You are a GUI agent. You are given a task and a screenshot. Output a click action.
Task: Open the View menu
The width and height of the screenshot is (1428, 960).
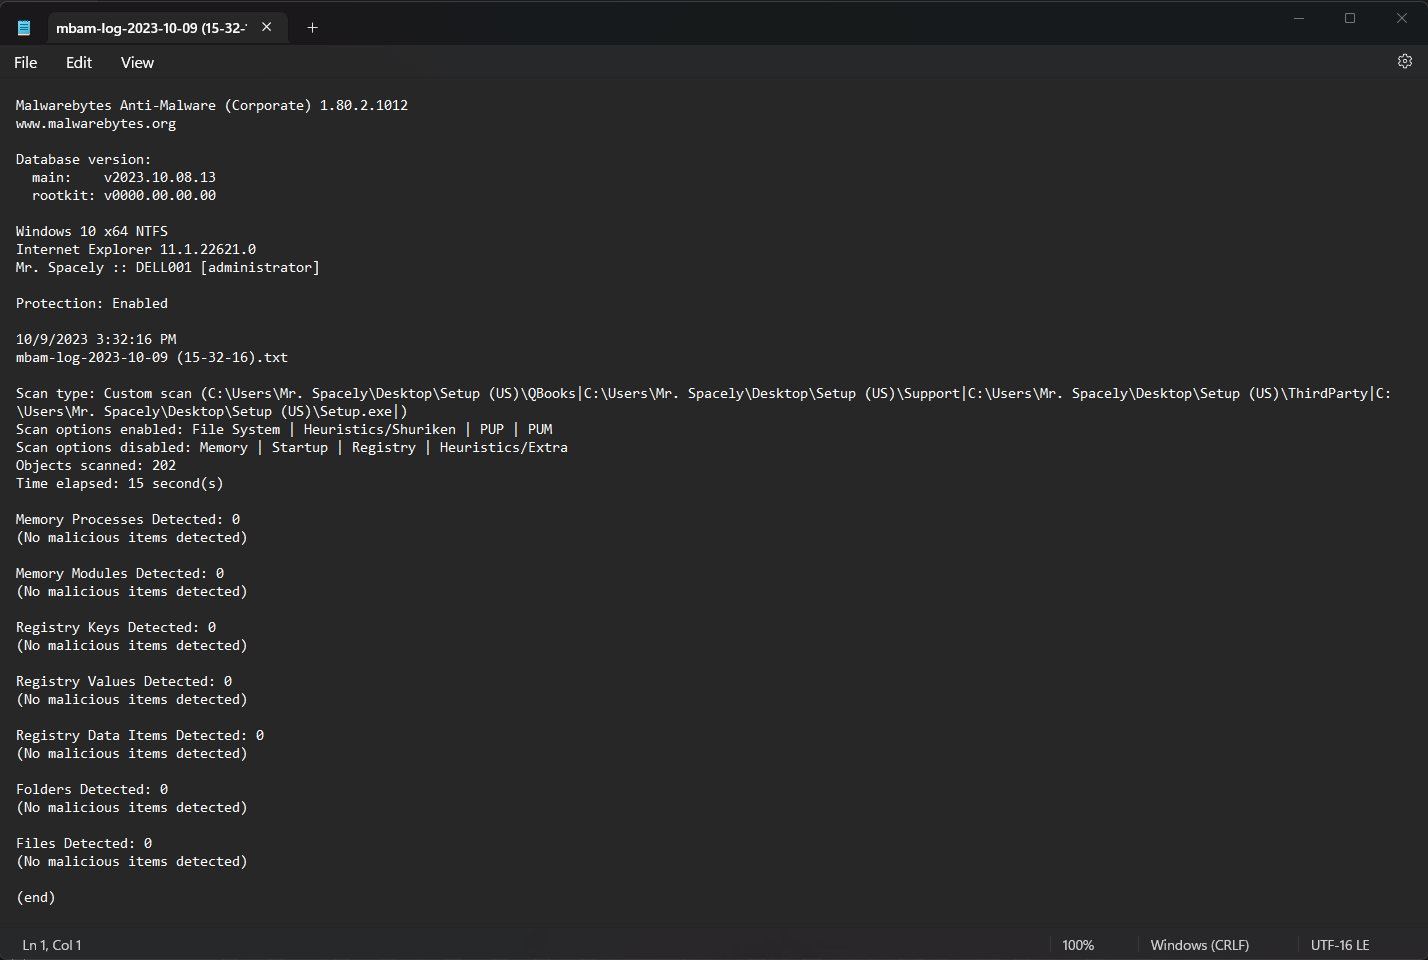[137, 62]
